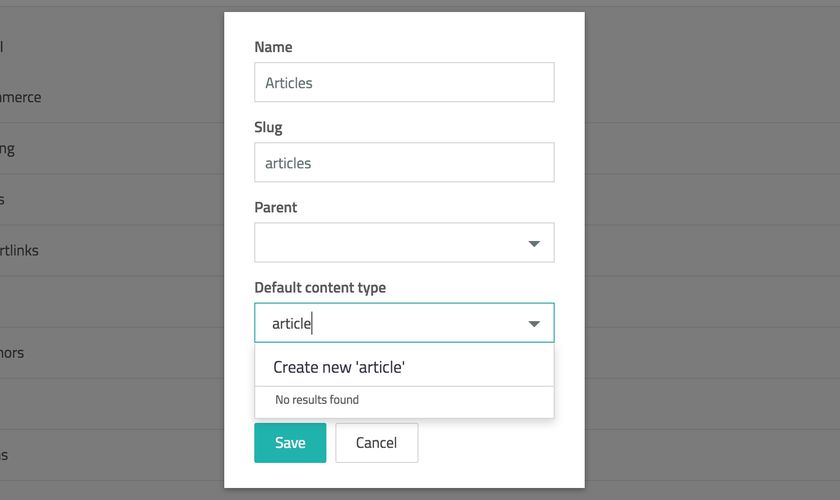
Task: Click the dimmed backdrop outside the dialog
Action: click(700, 250)
